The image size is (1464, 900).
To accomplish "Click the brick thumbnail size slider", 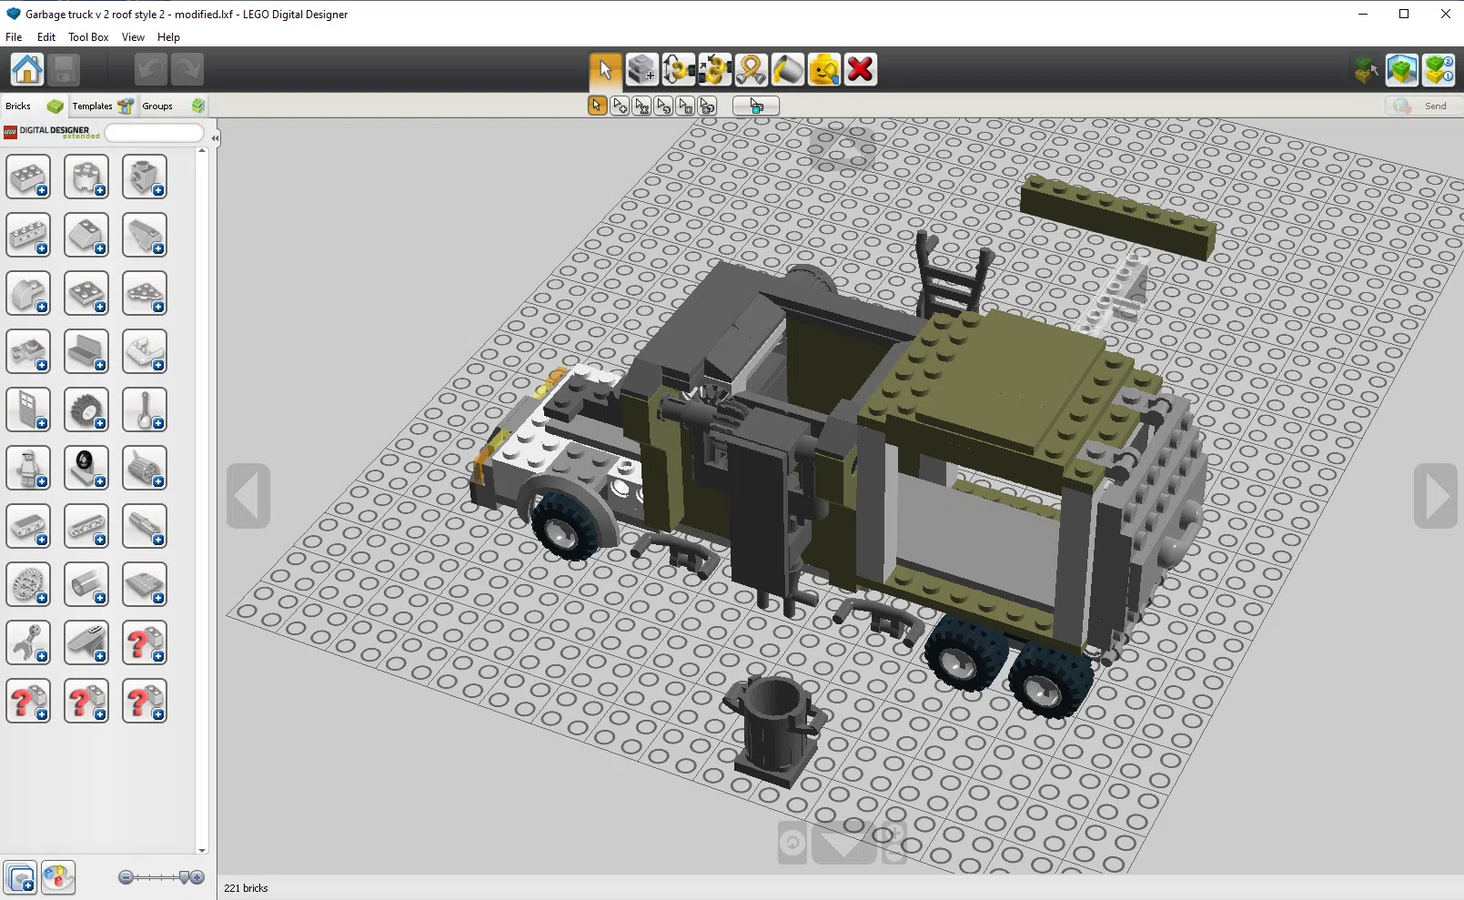I will (160, 878).
